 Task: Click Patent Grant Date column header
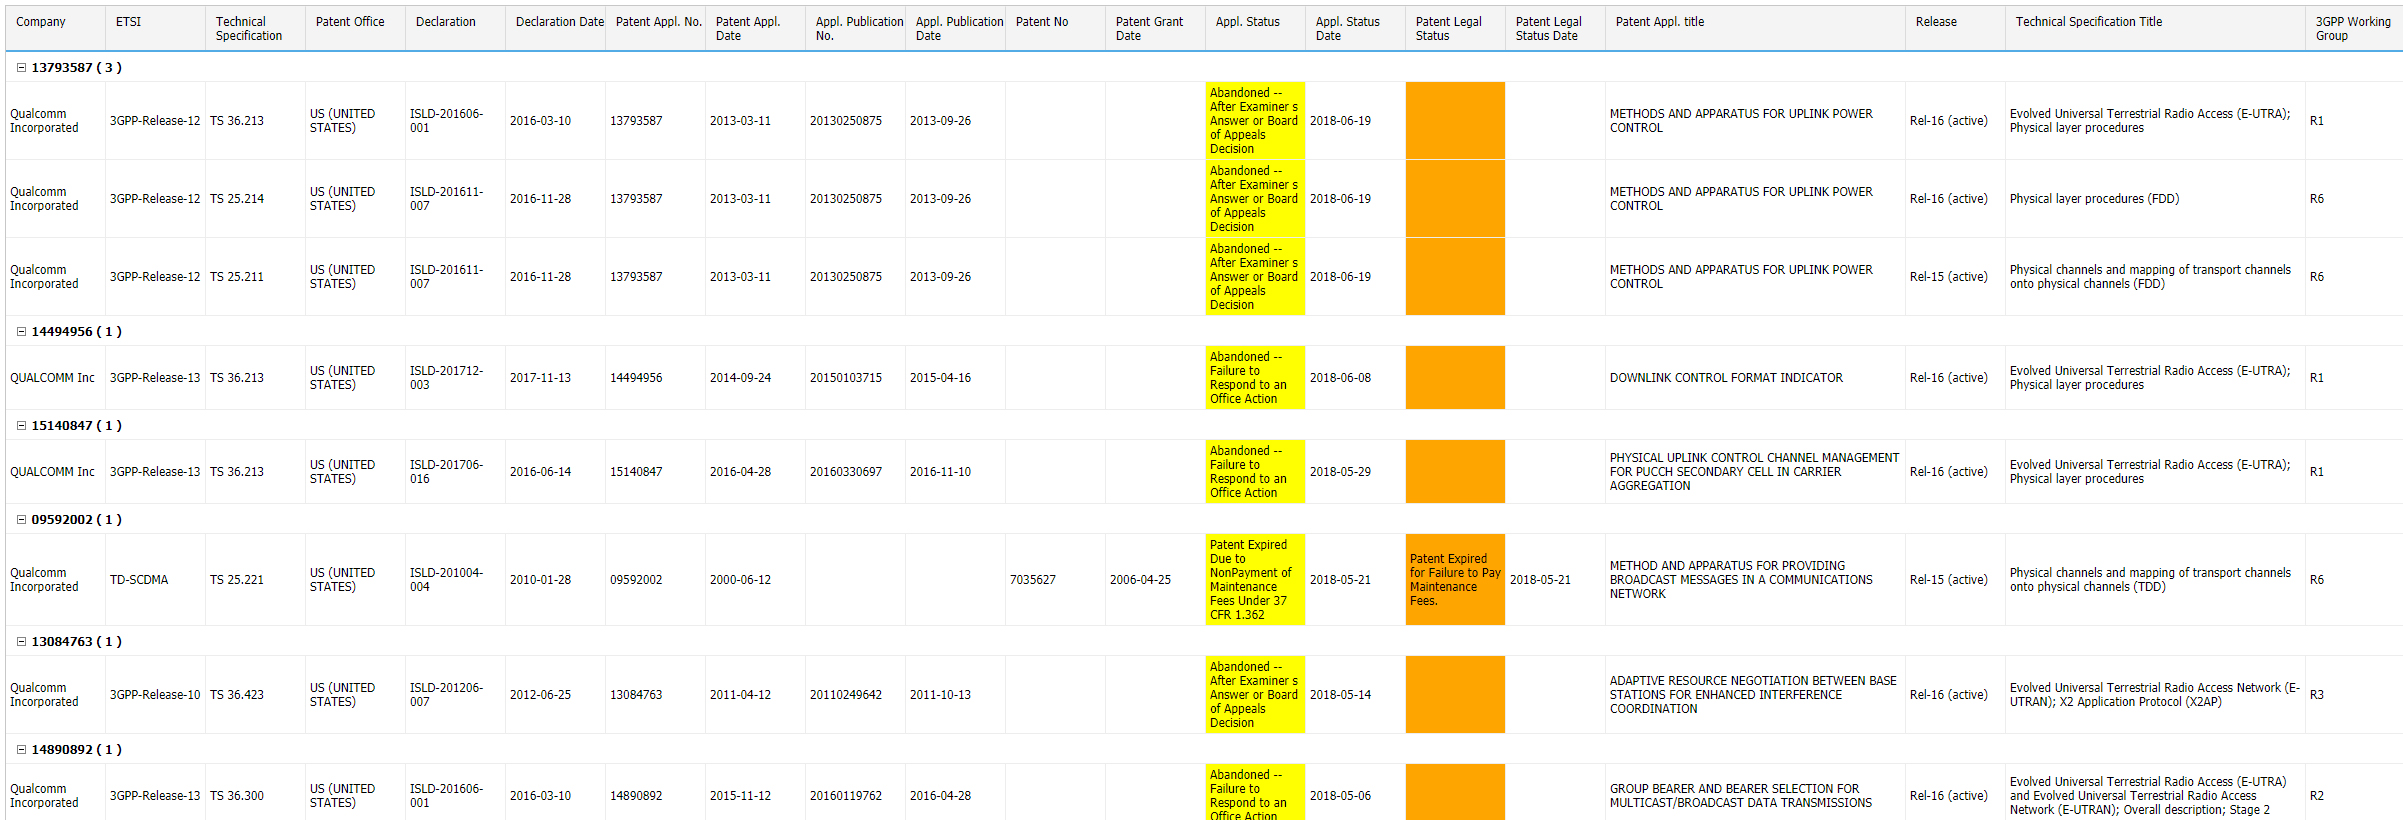(1155, 28)
